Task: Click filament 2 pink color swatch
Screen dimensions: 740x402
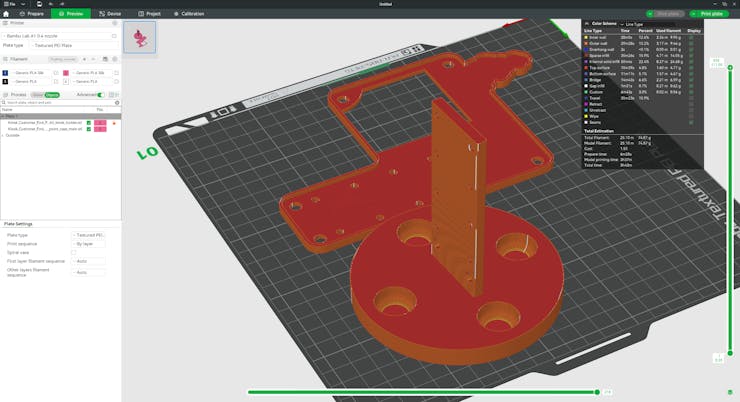Action: (66, 73)
